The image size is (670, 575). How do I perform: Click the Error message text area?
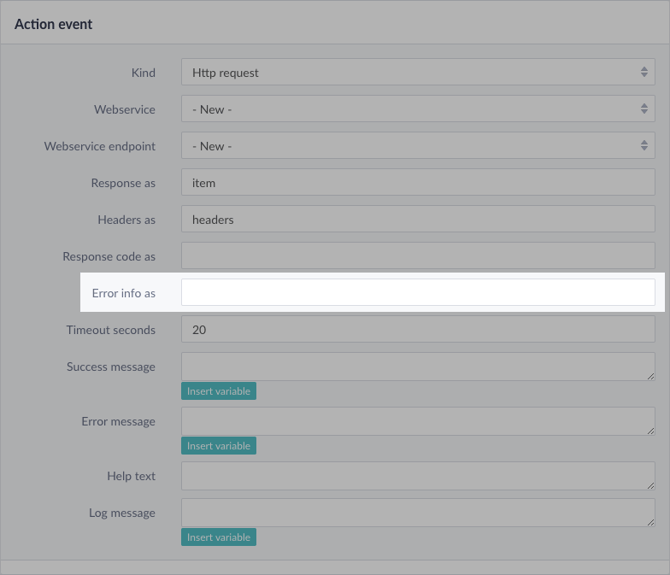418,421
